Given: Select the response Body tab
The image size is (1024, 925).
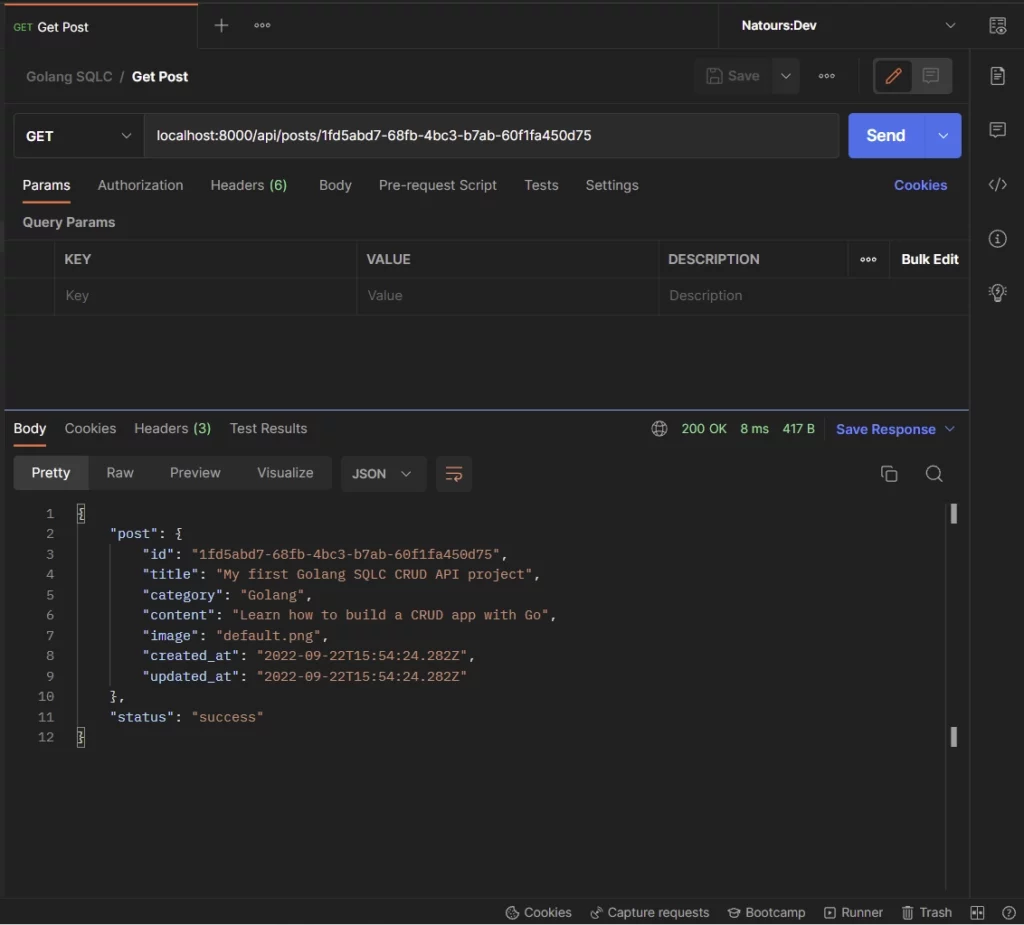Looking at the screenshot, I should coord(30,429).
